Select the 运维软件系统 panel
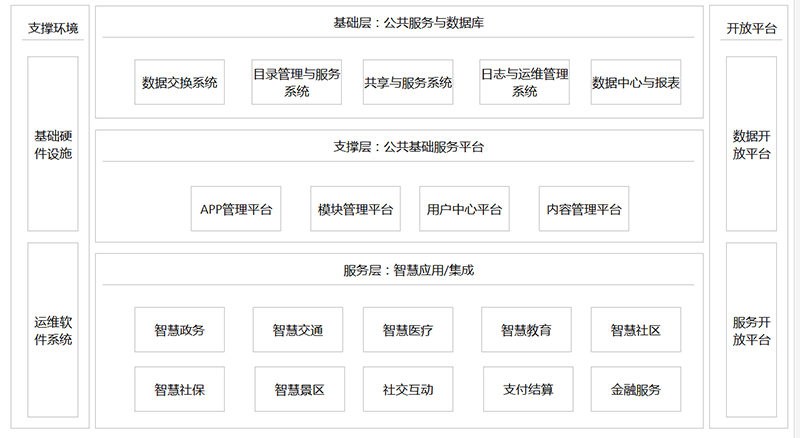 point(53,330)
